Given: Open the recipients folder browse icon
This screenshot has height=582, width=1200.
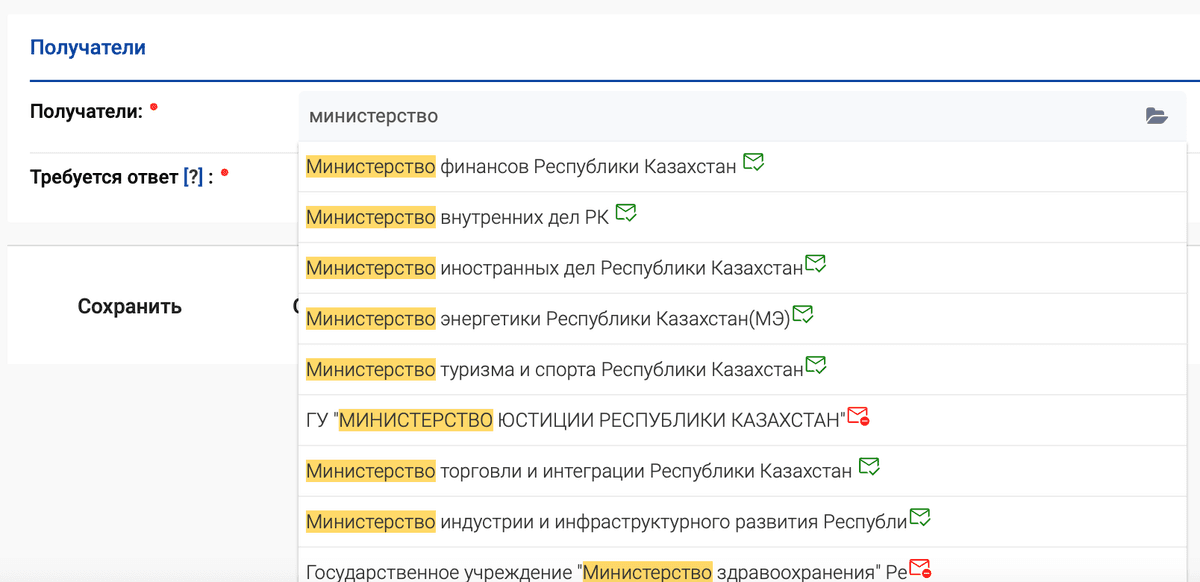Looking at the screenshot, I should click(1156, 116).
